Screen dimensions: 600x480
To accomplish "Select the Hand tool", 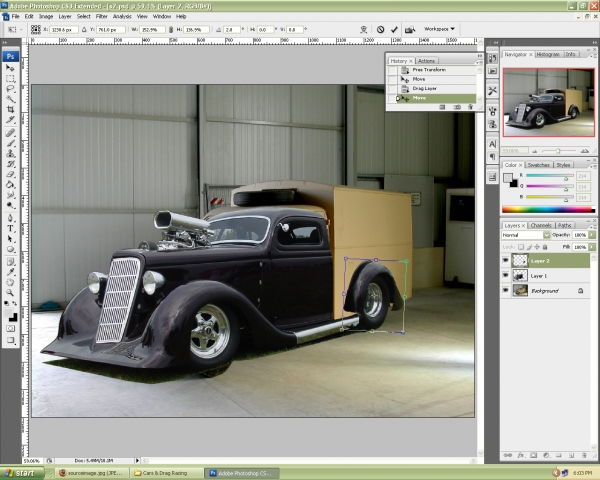I will [x=10, y=282].
